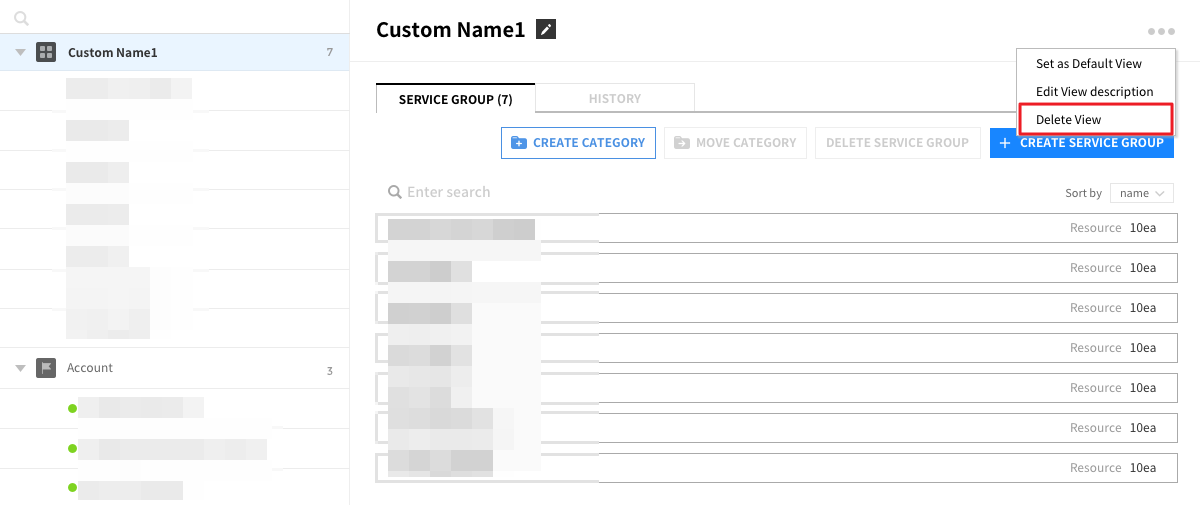This screenshot has height=505, width=1200.
Task: Collapse the Account tree section
Action: point(20,368)
